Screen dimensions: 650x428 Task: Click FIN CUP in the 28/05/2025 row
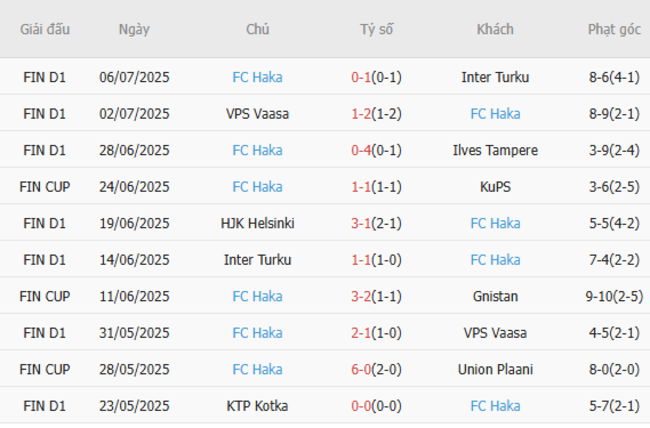pyautogui.click(x=45, y=369)
